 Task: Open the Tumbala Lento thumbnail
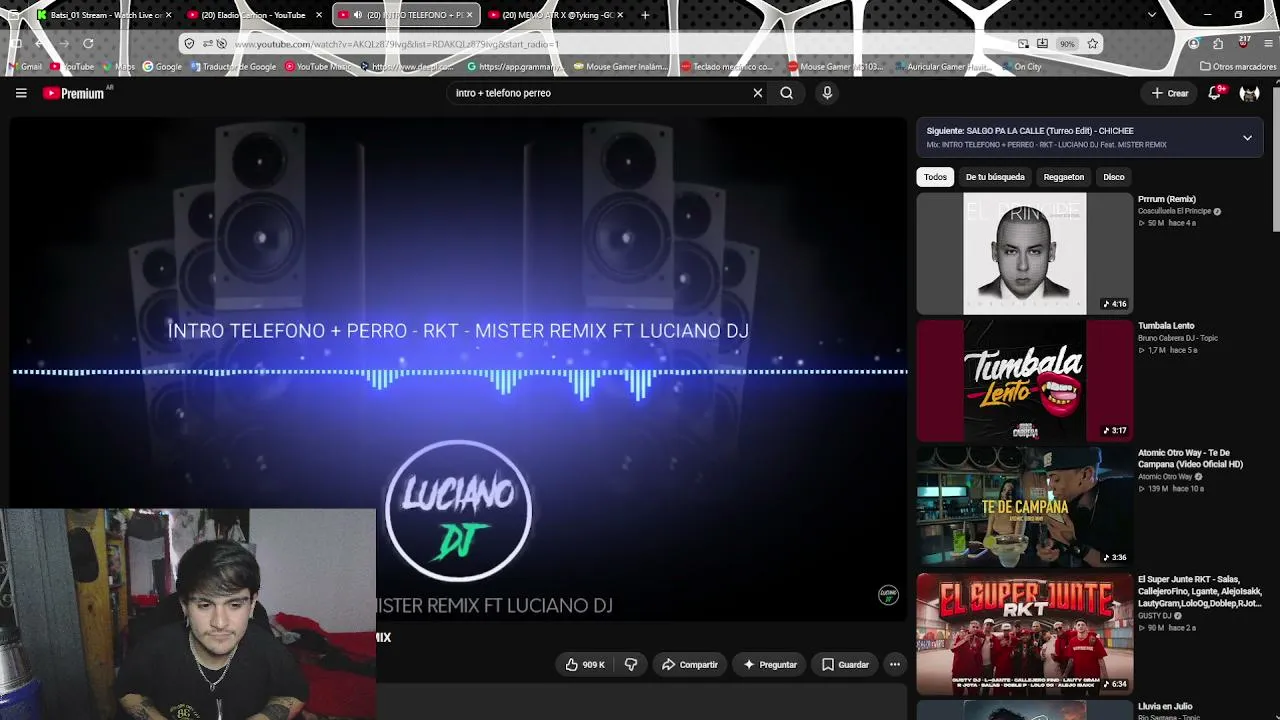1025,381
